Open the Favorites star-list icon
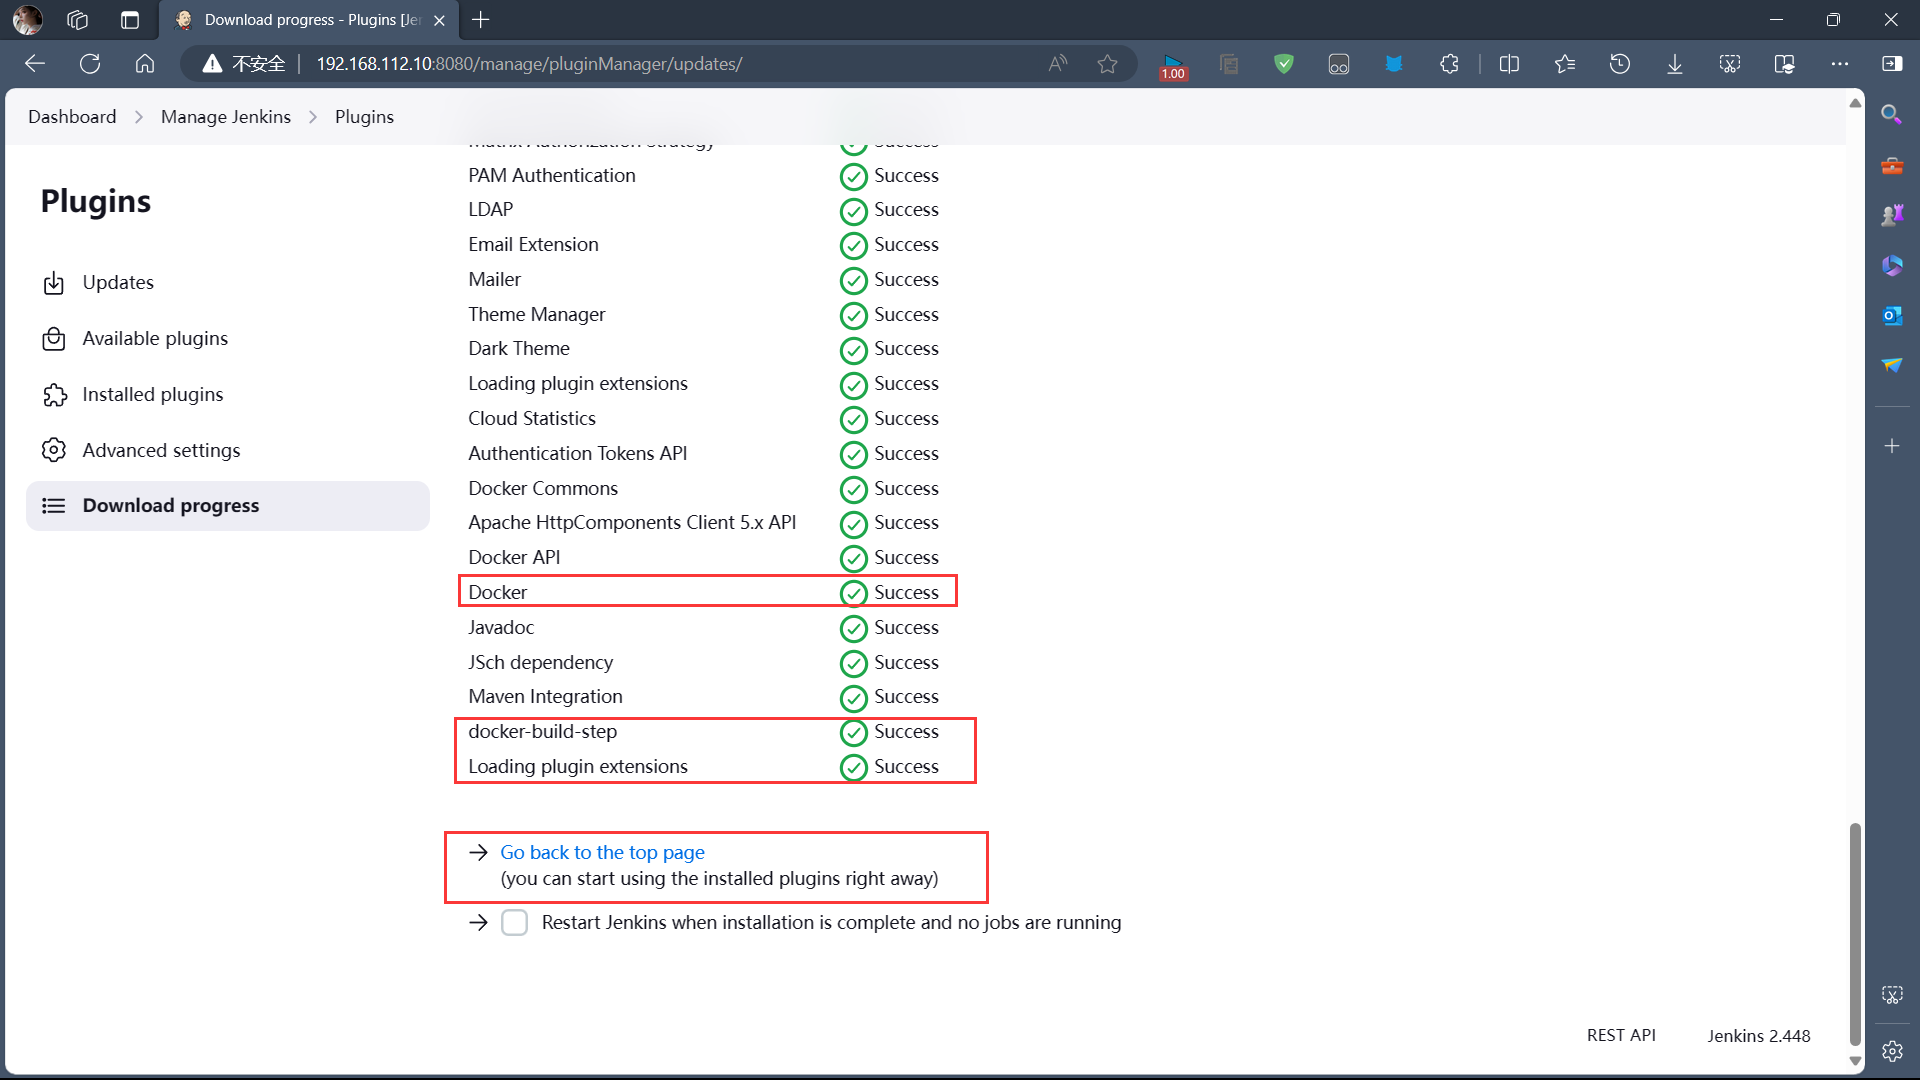 (1566, 63)
